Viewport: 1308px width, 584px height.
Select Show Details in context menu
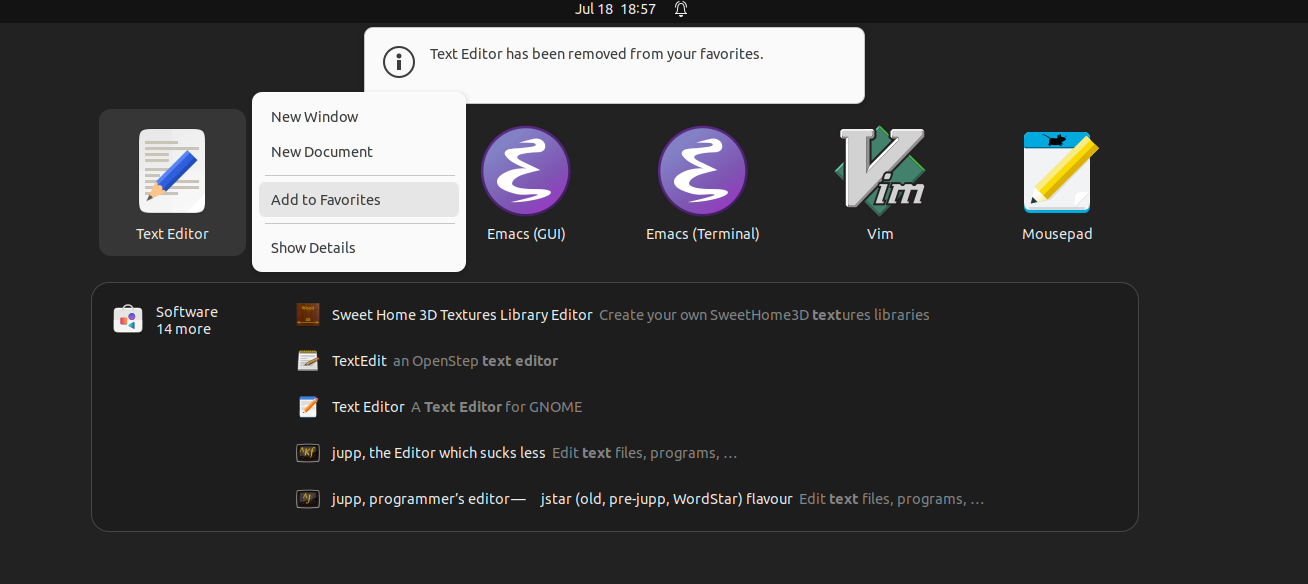click(x=359, y=248)
